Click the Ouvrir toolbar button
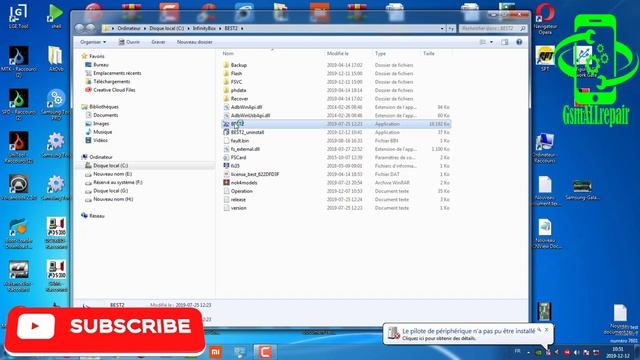 [x=129, y=42]
